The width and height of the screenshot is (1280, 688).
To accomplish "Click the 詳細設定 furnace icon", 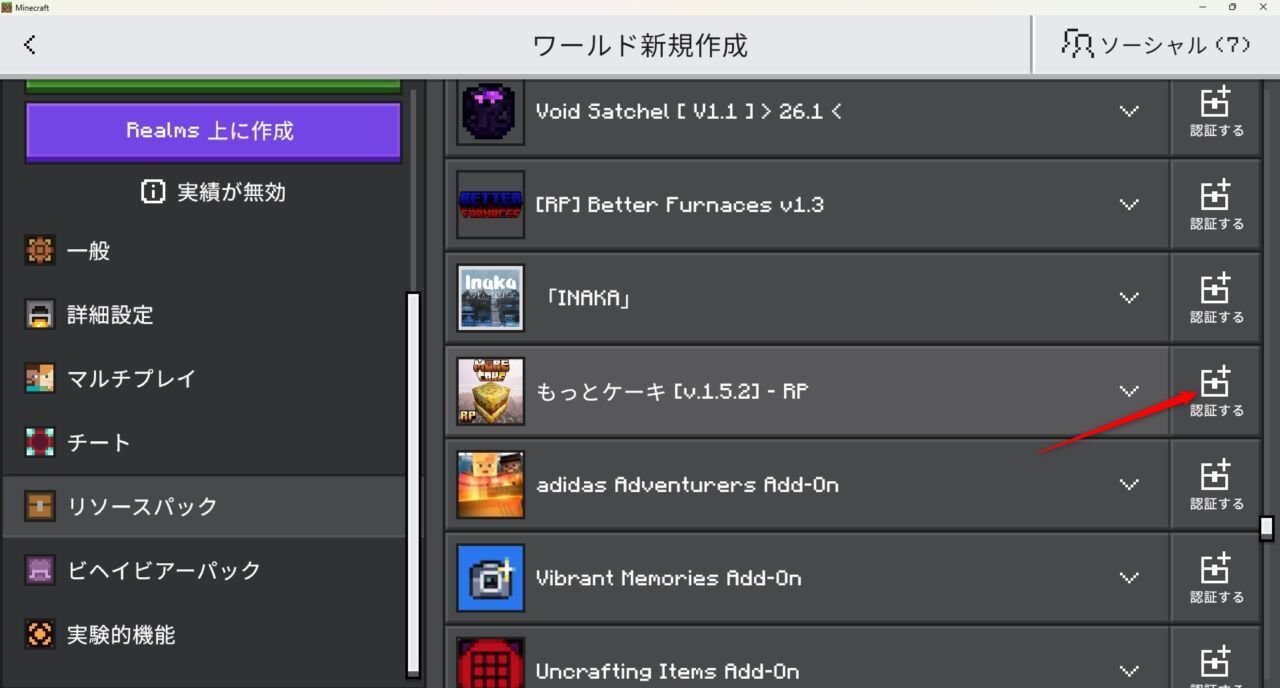I will [40, 315].
